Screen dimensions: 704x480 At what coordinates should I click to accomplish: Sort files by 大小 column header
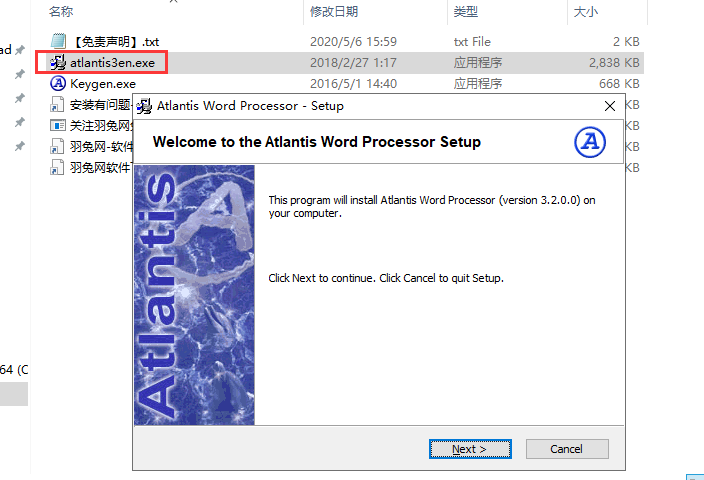pyautogui.click(x=586, y=12)
